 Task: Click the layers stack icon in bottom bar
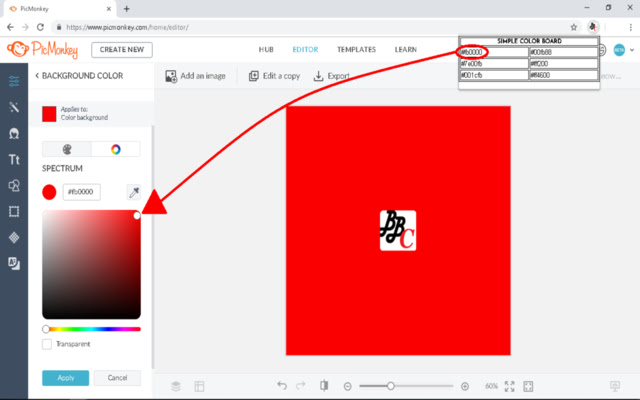[176, 386]
